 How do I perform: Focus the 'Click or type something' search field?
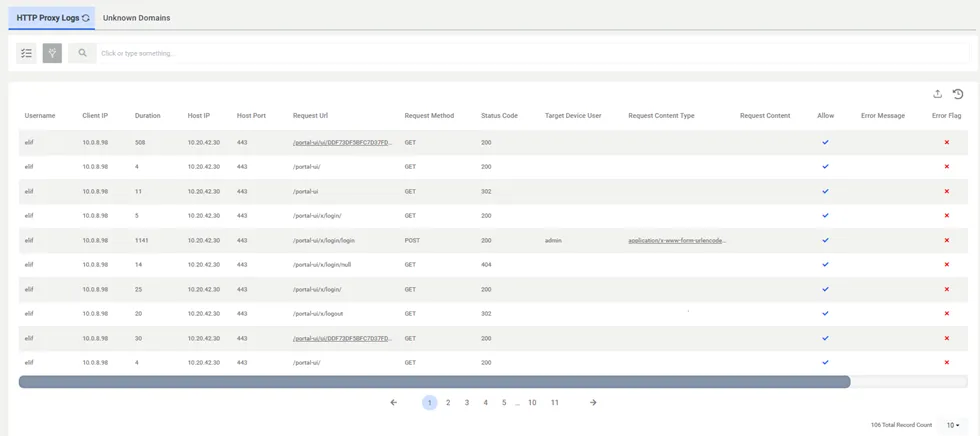[x=532, y=53]
